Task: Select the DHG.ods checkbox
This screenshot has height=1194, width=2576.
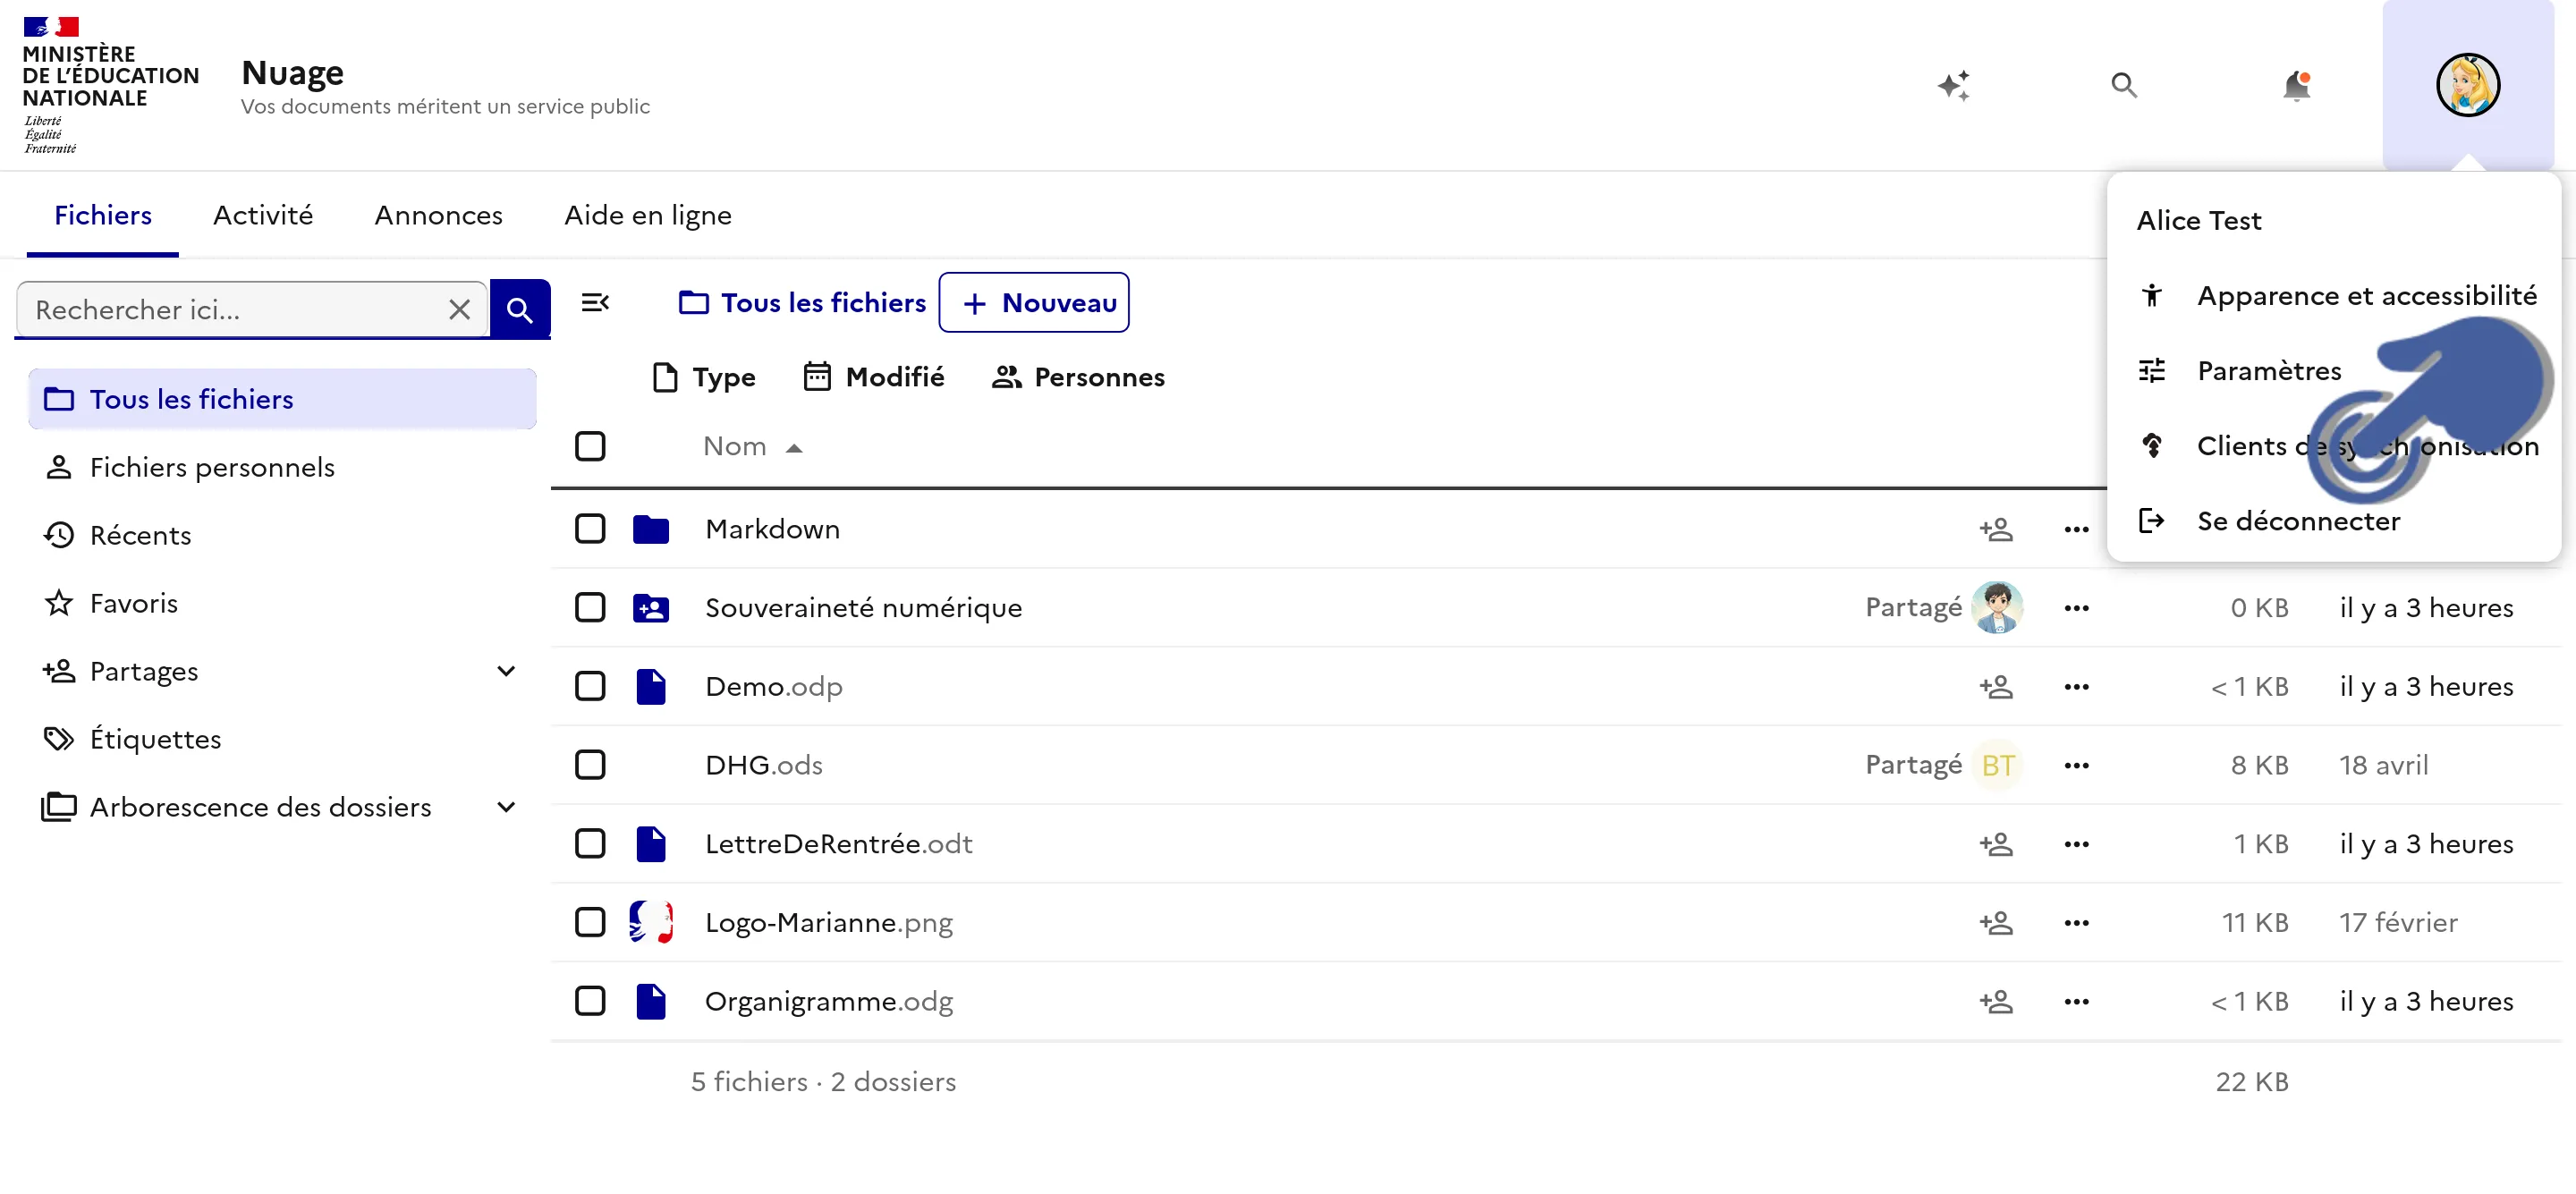Action: tap(590, 765)
